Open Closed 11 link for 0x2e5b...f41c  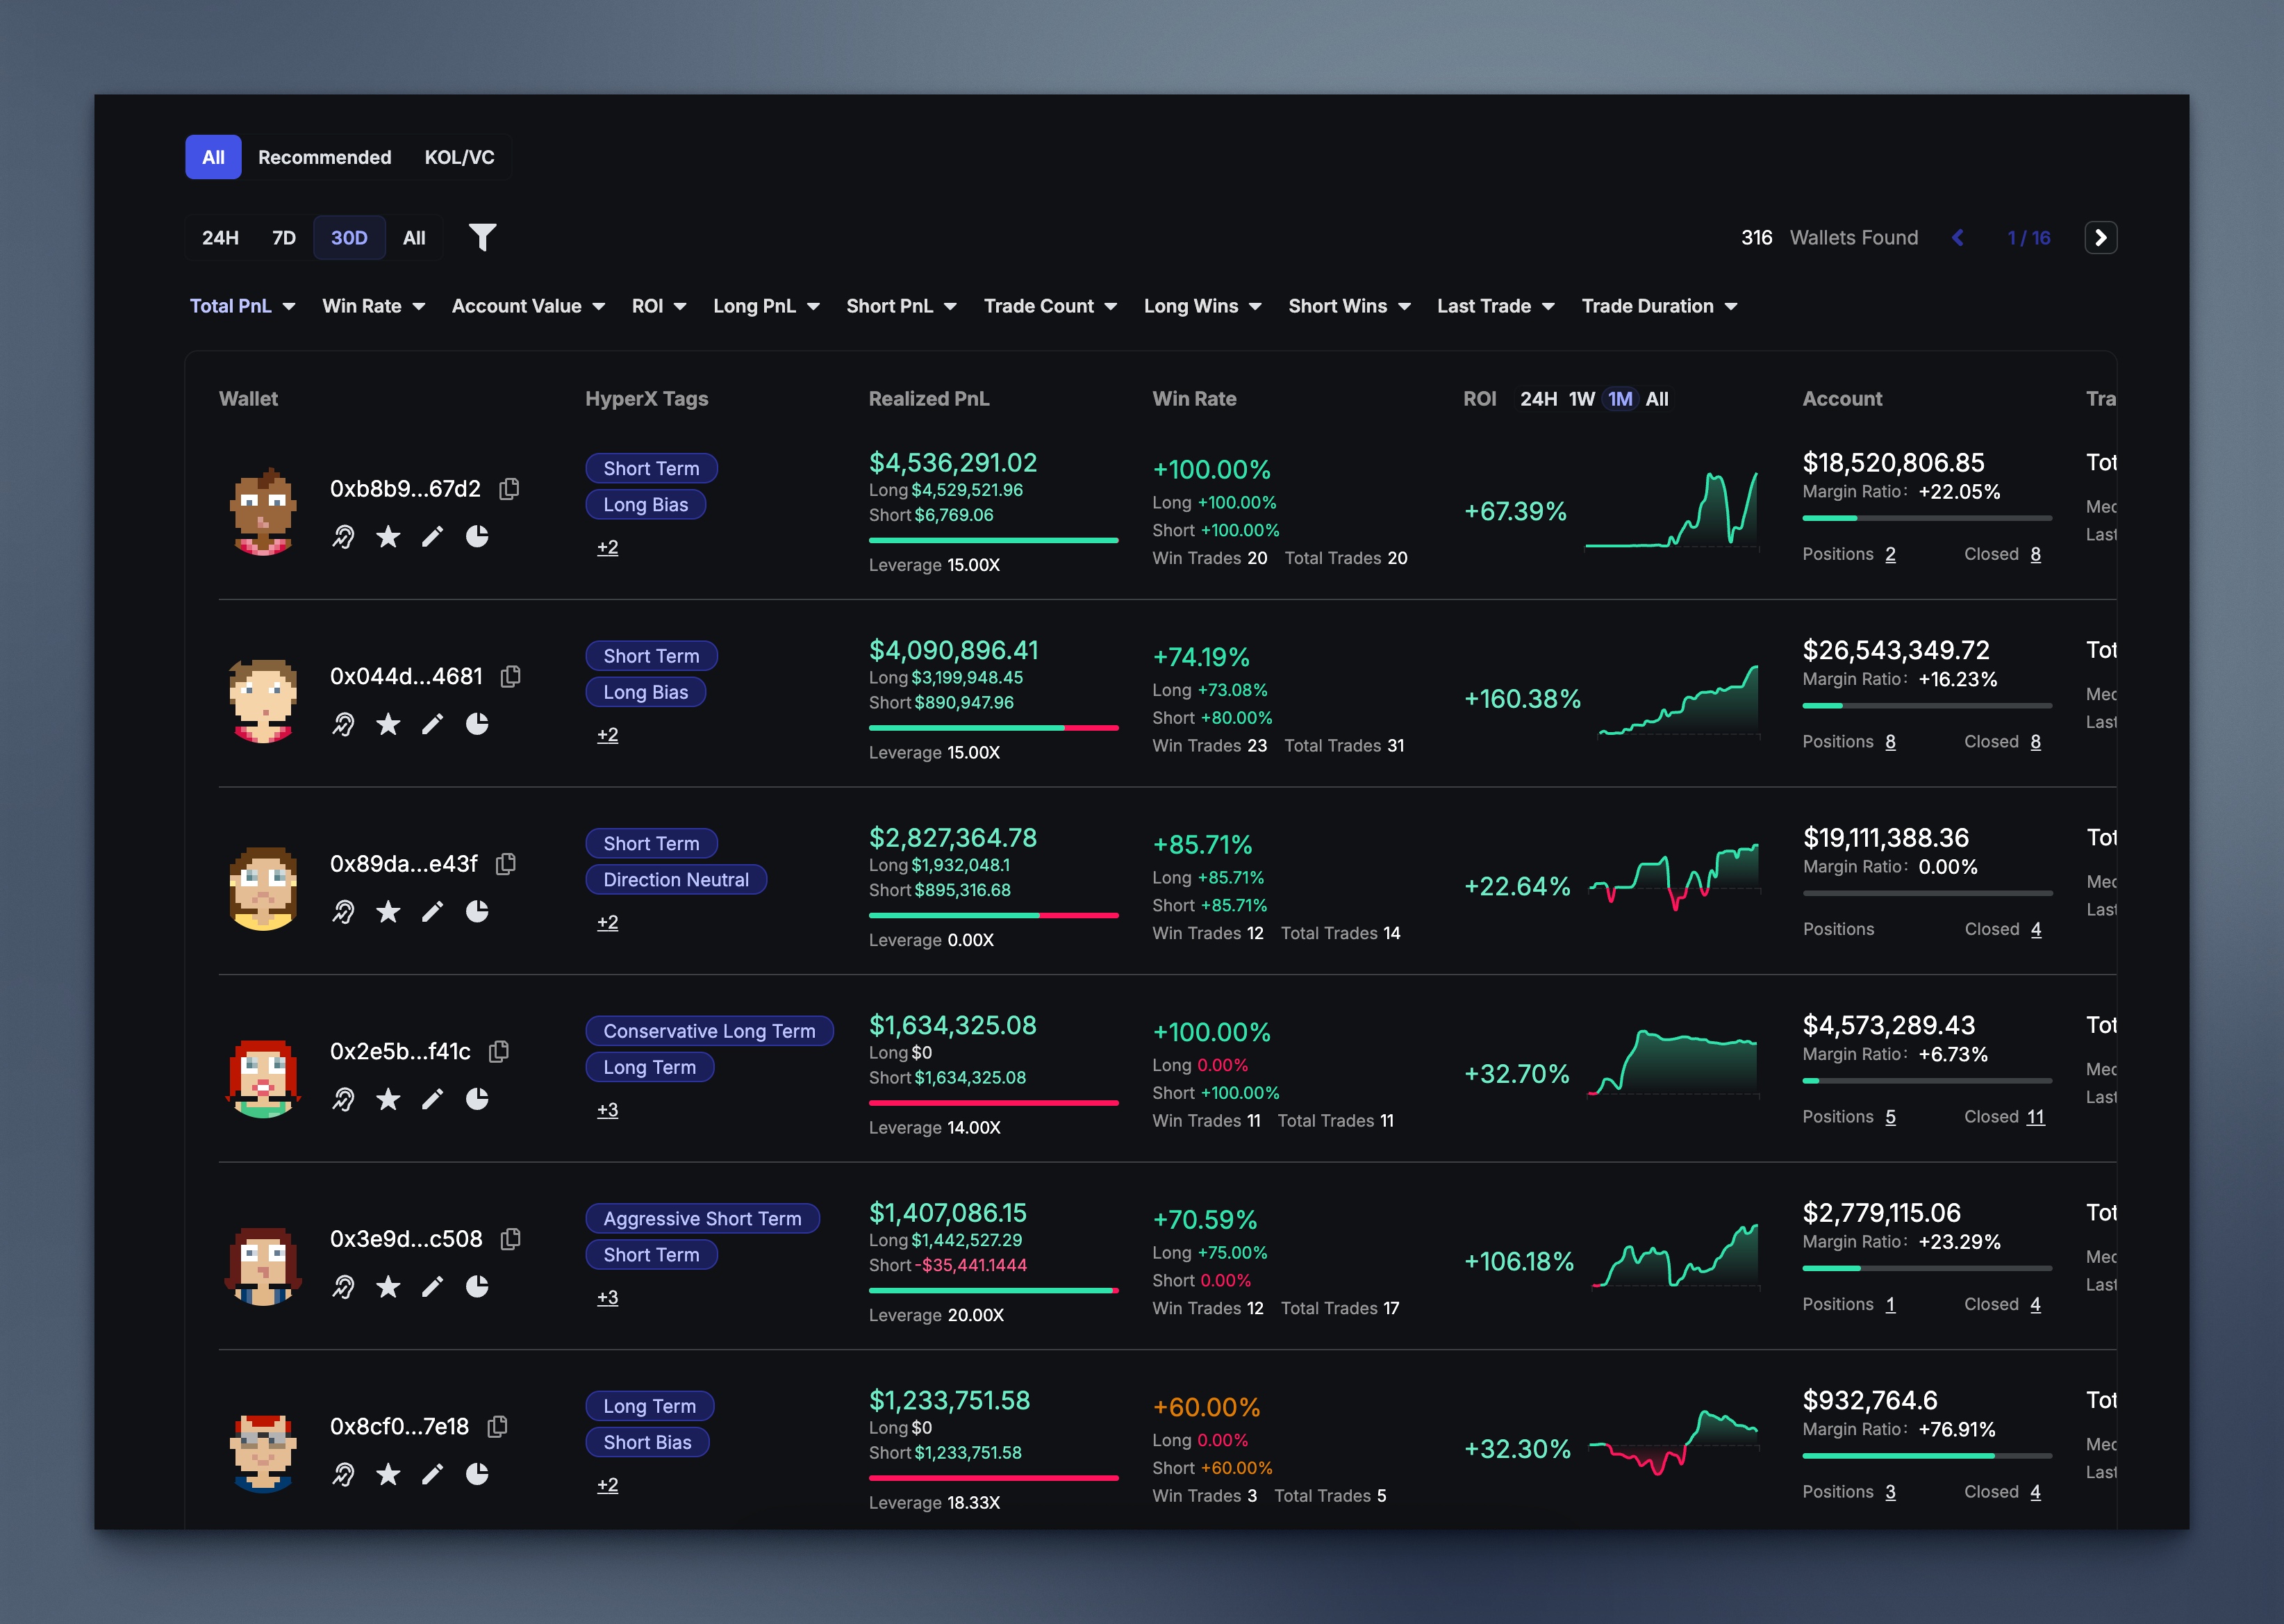(x=2035, y=1116)
